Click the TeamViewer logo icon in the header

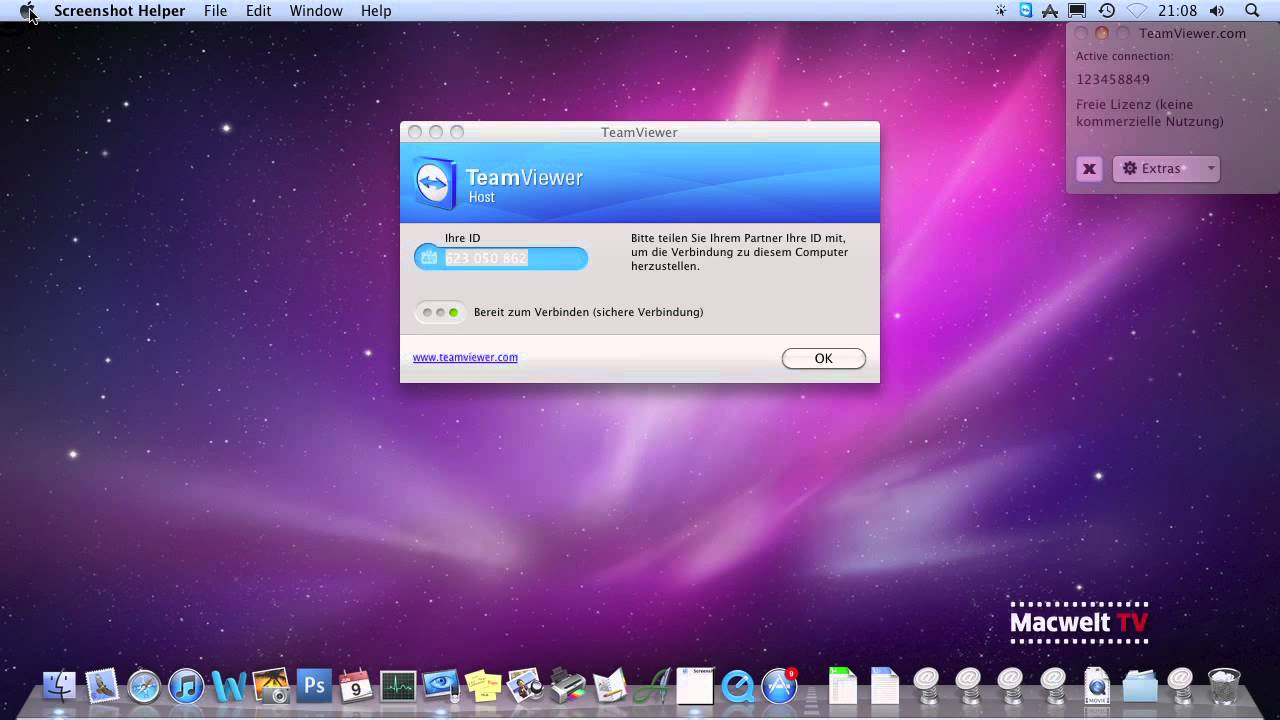coord(435,184)
